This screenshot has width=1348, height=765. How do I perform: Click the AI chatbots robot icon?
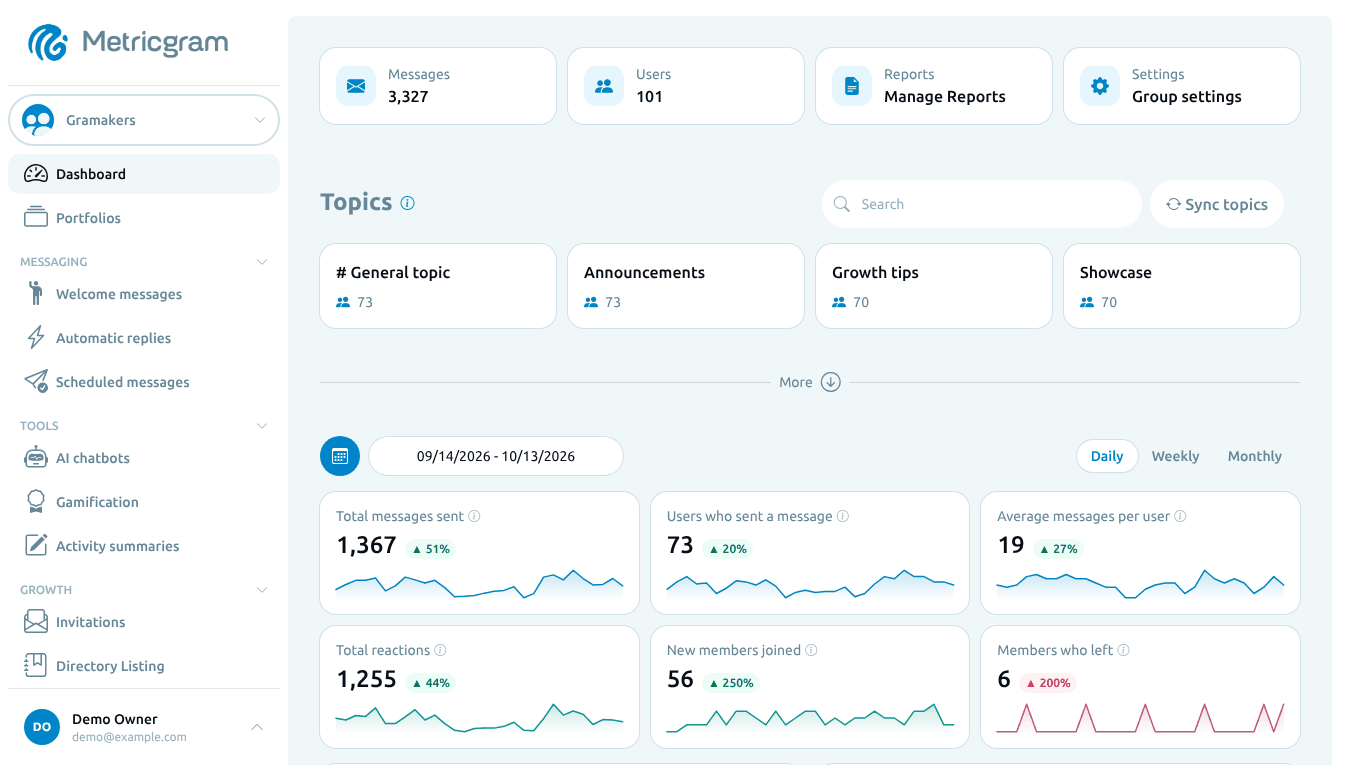click(36, 458)
